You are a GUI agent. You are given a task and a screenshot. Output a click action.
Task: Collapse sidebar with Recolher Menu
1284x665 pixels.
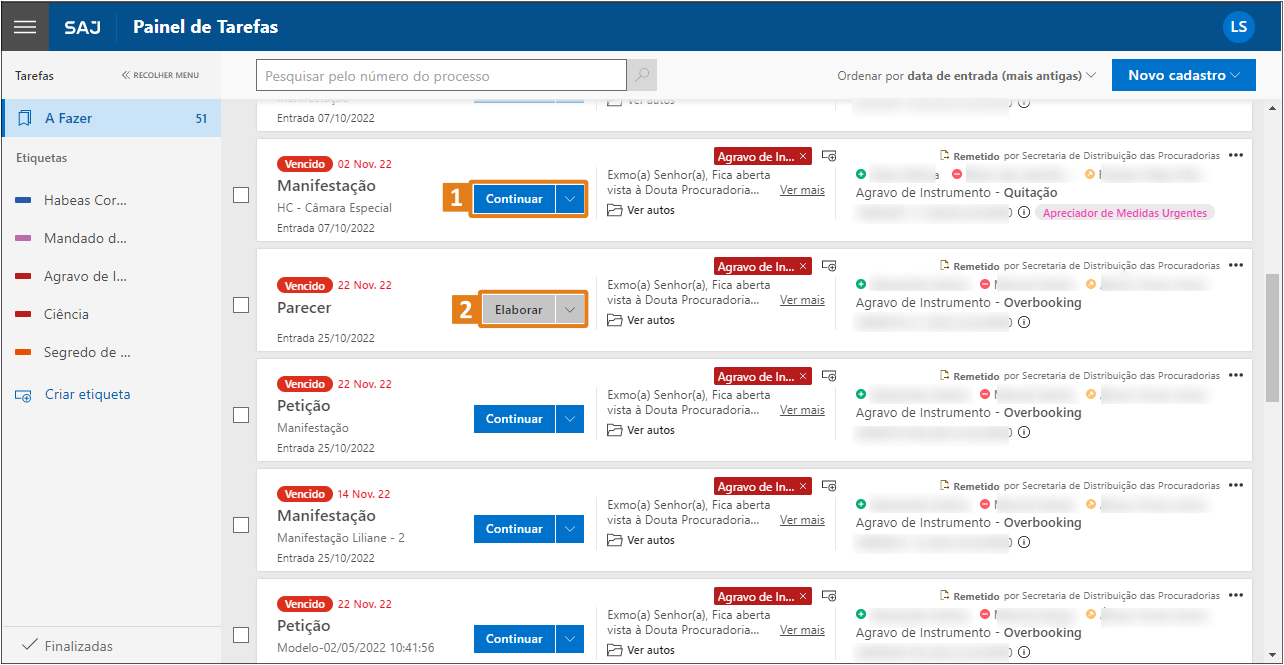[160, 75]
